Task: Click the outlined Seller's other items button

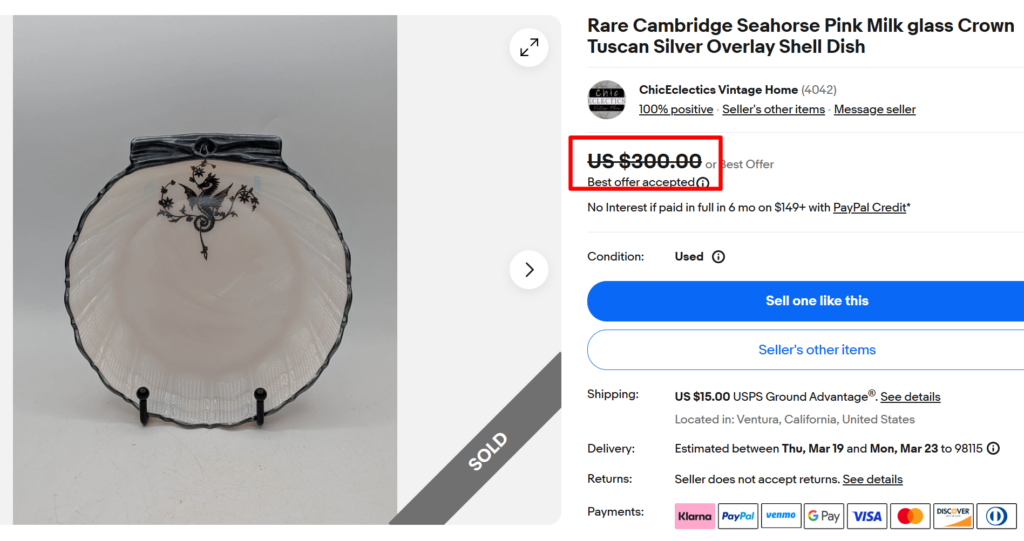Action: coord(816,350)
